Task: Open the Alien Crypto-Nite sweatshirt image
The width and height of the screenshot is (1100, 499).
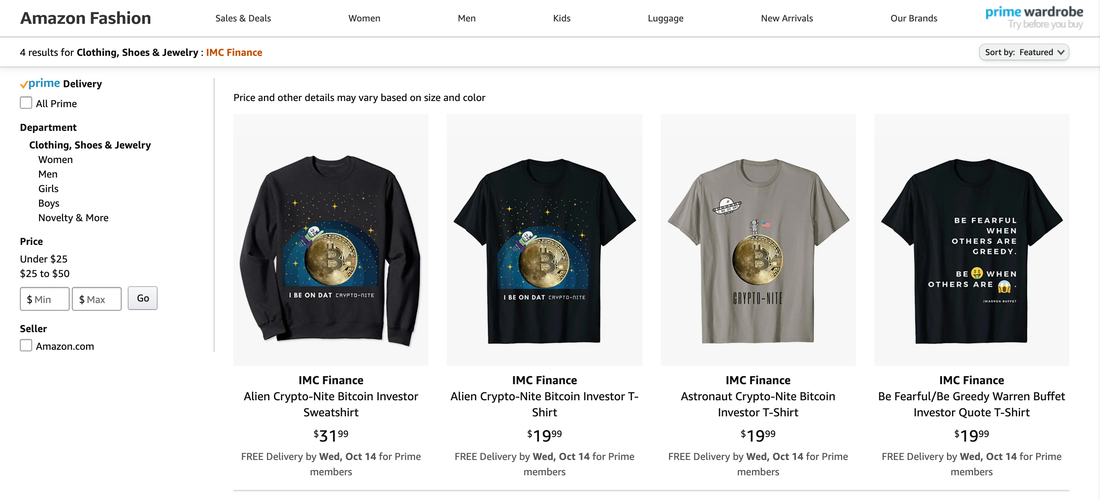Action: pos(331,239)
